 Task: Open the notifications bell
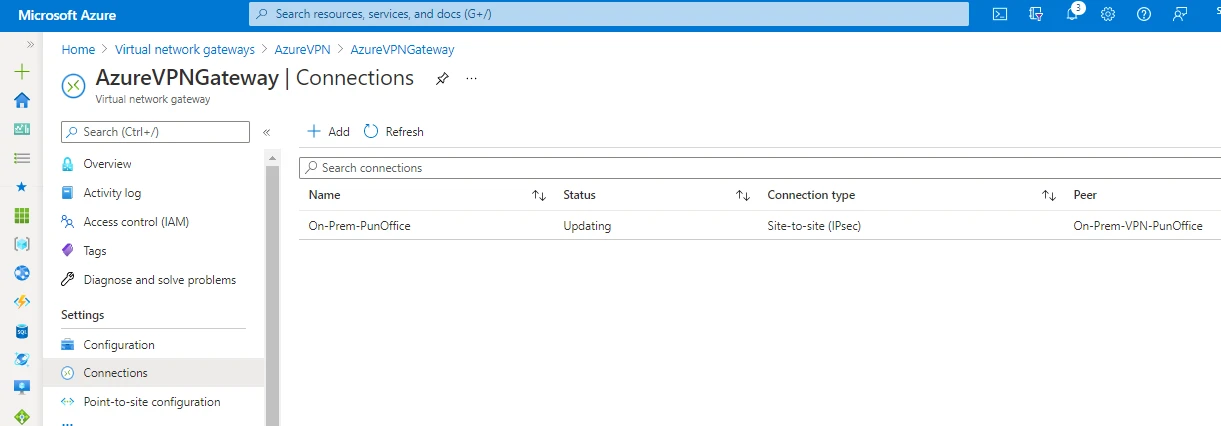click(1072, 14)
